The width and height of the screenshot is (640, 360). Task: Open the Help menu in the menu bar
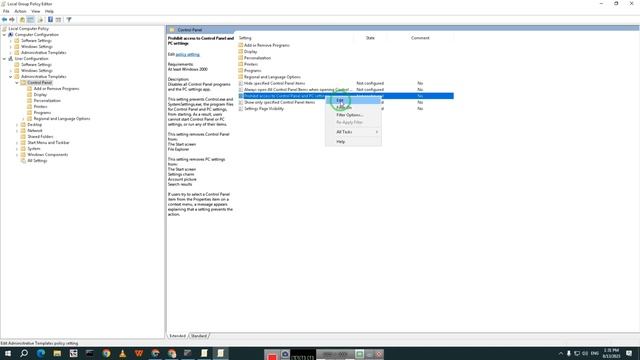(x=49, y=11)
